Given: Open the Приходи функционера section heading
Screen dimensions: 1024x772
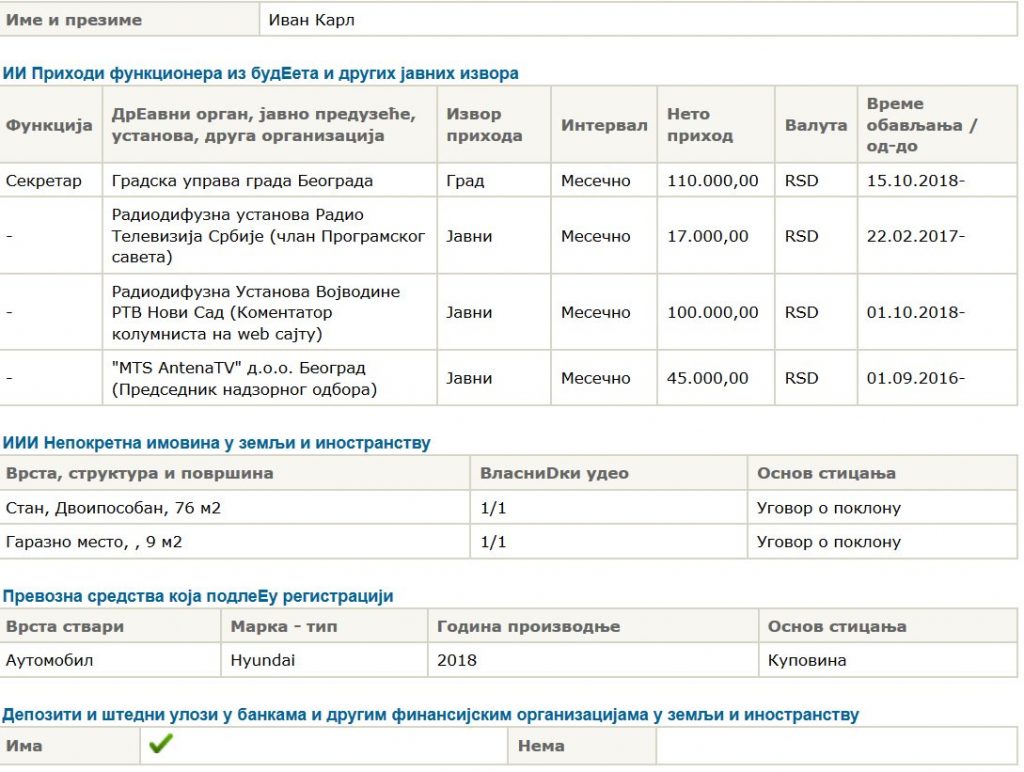Looking at the screenshot, I should 260,73.
